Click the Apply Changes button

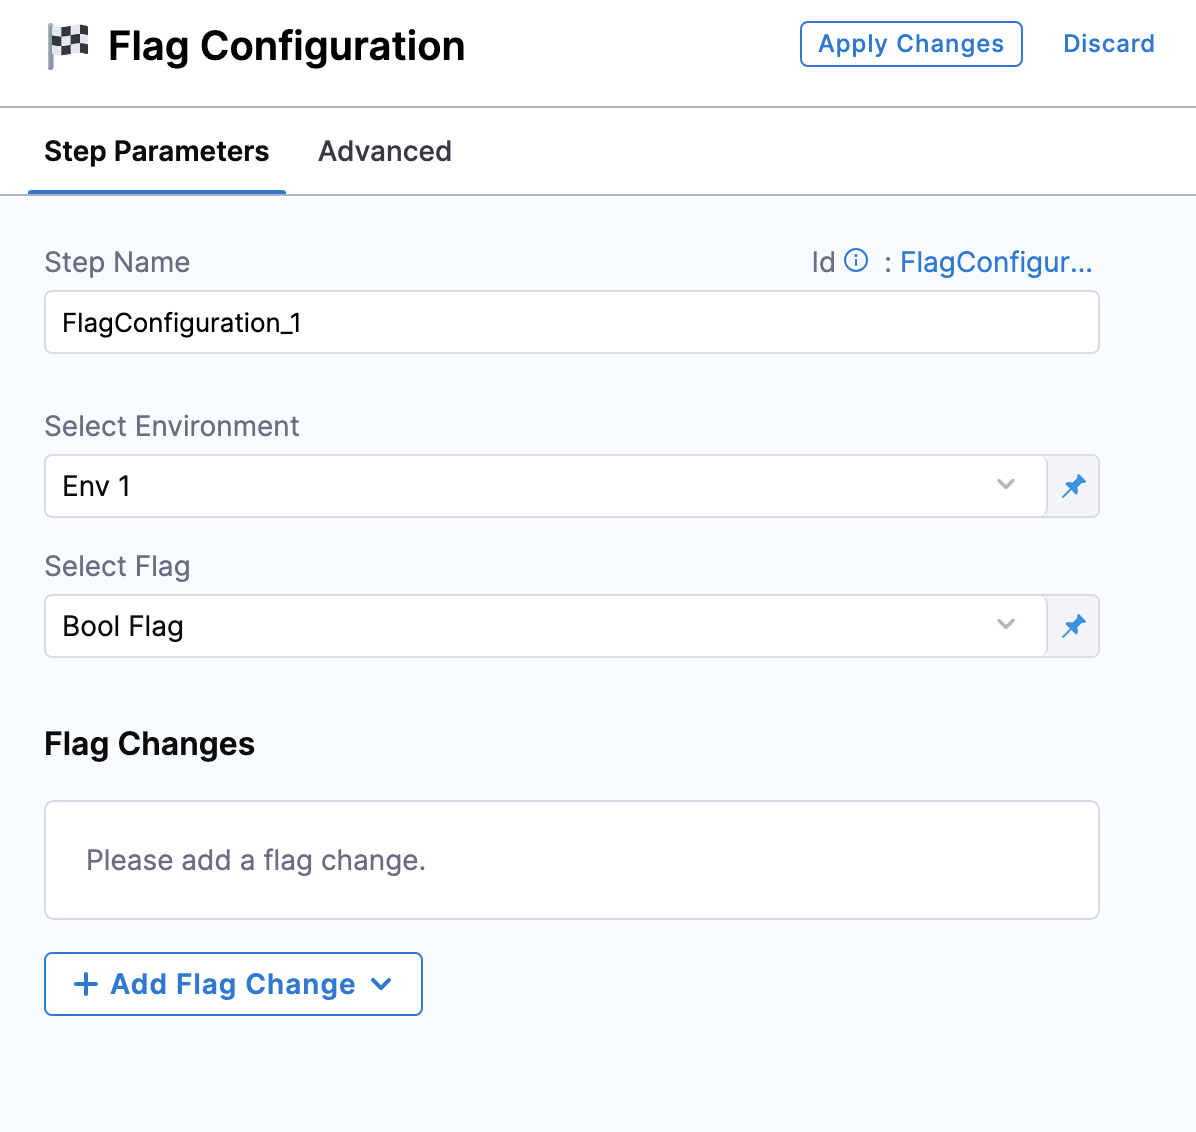911,44
